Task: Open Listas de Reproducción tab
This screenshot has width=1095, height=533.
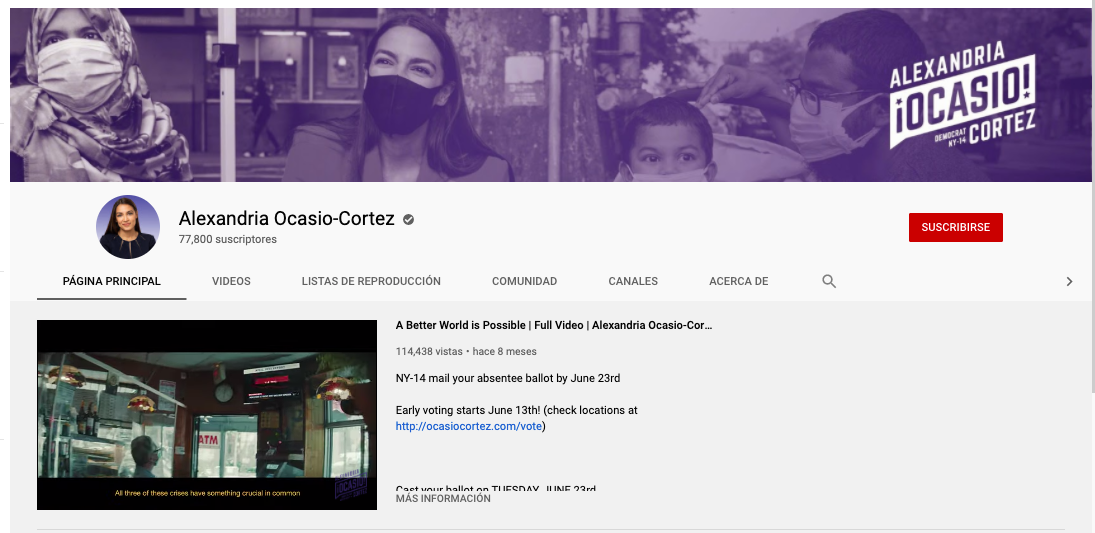Action: pyautogui.click(x=371, y=282)
